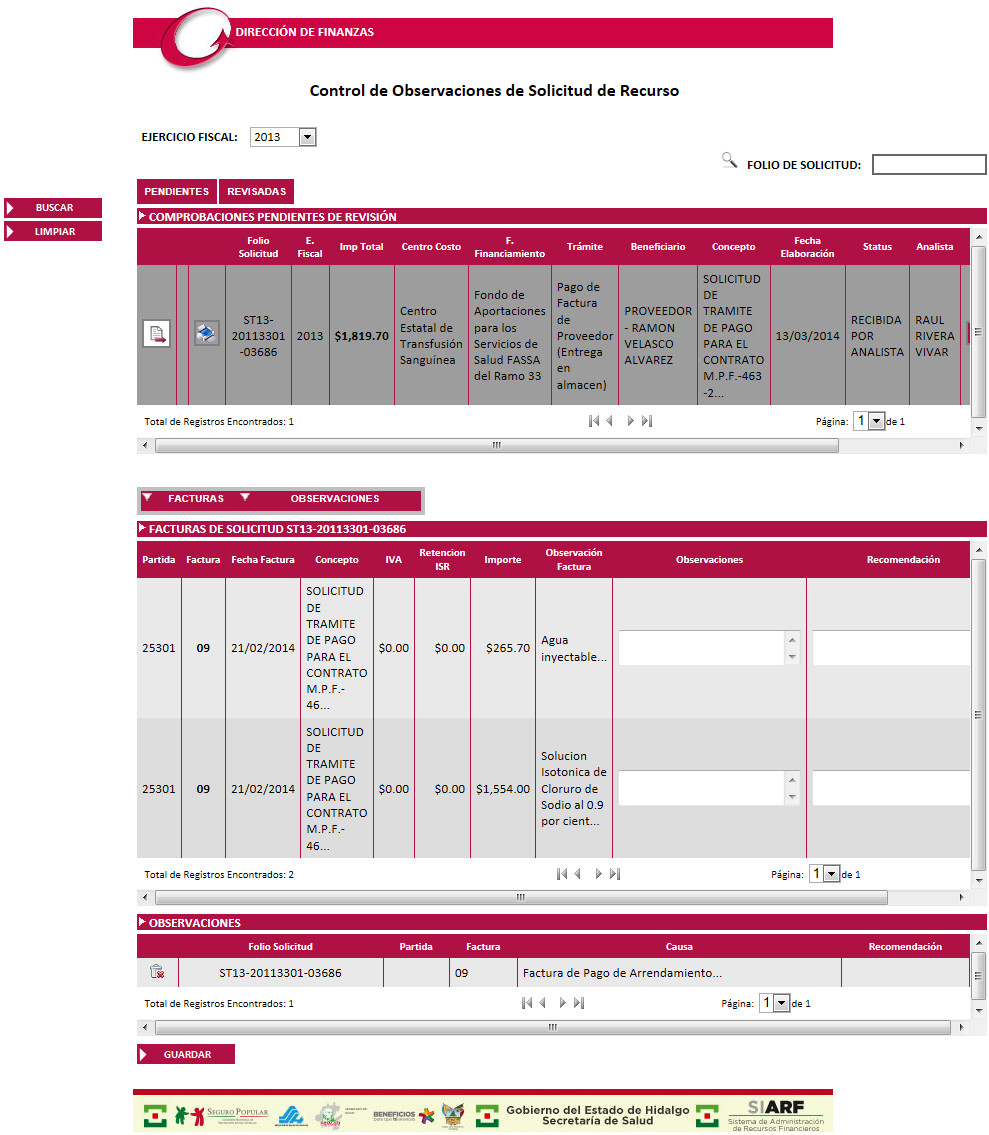
Task: Click horizontal scrollbar under Comprobaciones table
Action: (497, 446)
